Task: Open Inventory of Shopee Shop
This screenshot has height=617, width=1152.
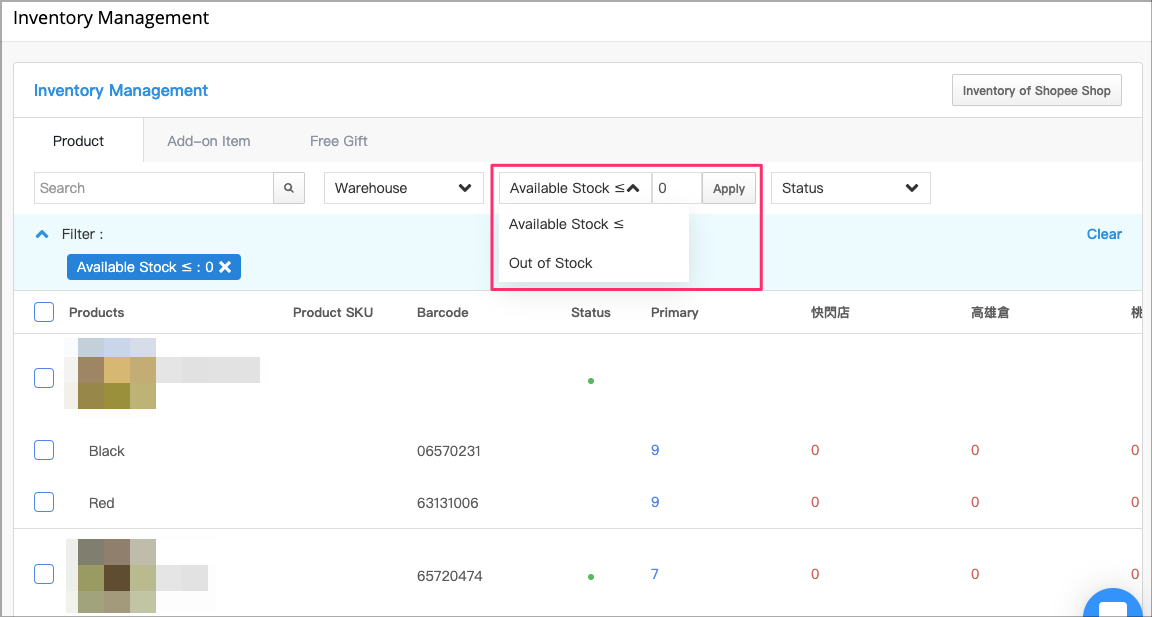Action: (1037, 90)
